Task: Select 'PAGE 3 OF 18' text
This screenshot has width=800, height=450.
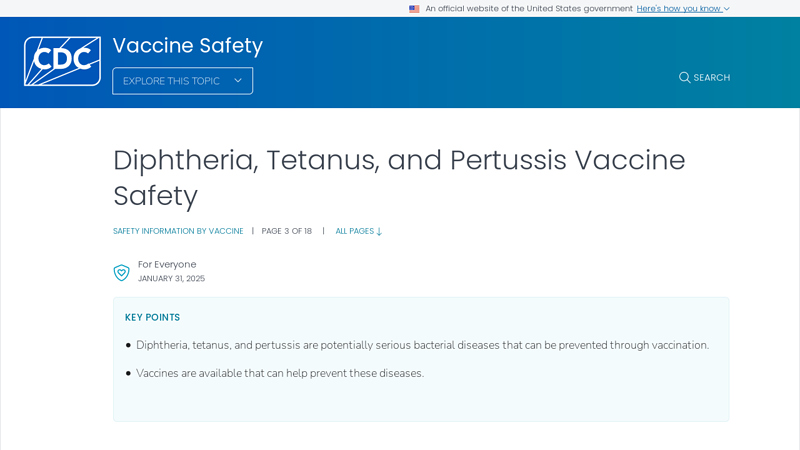Action: pos(287,231)
